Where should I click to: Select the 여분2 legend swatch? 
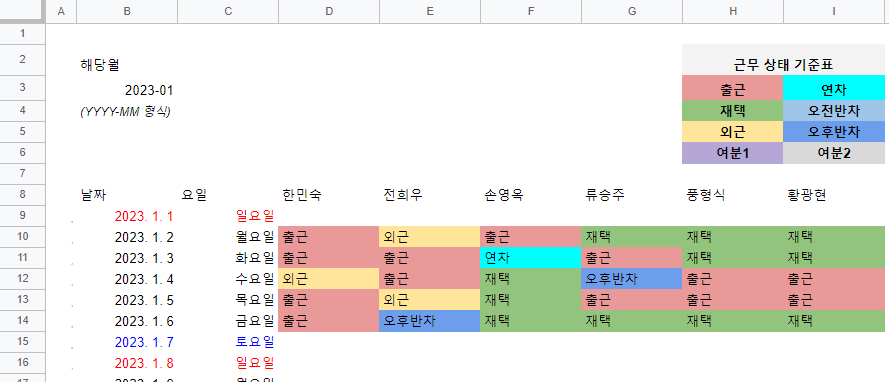click(x=833, y=153)
